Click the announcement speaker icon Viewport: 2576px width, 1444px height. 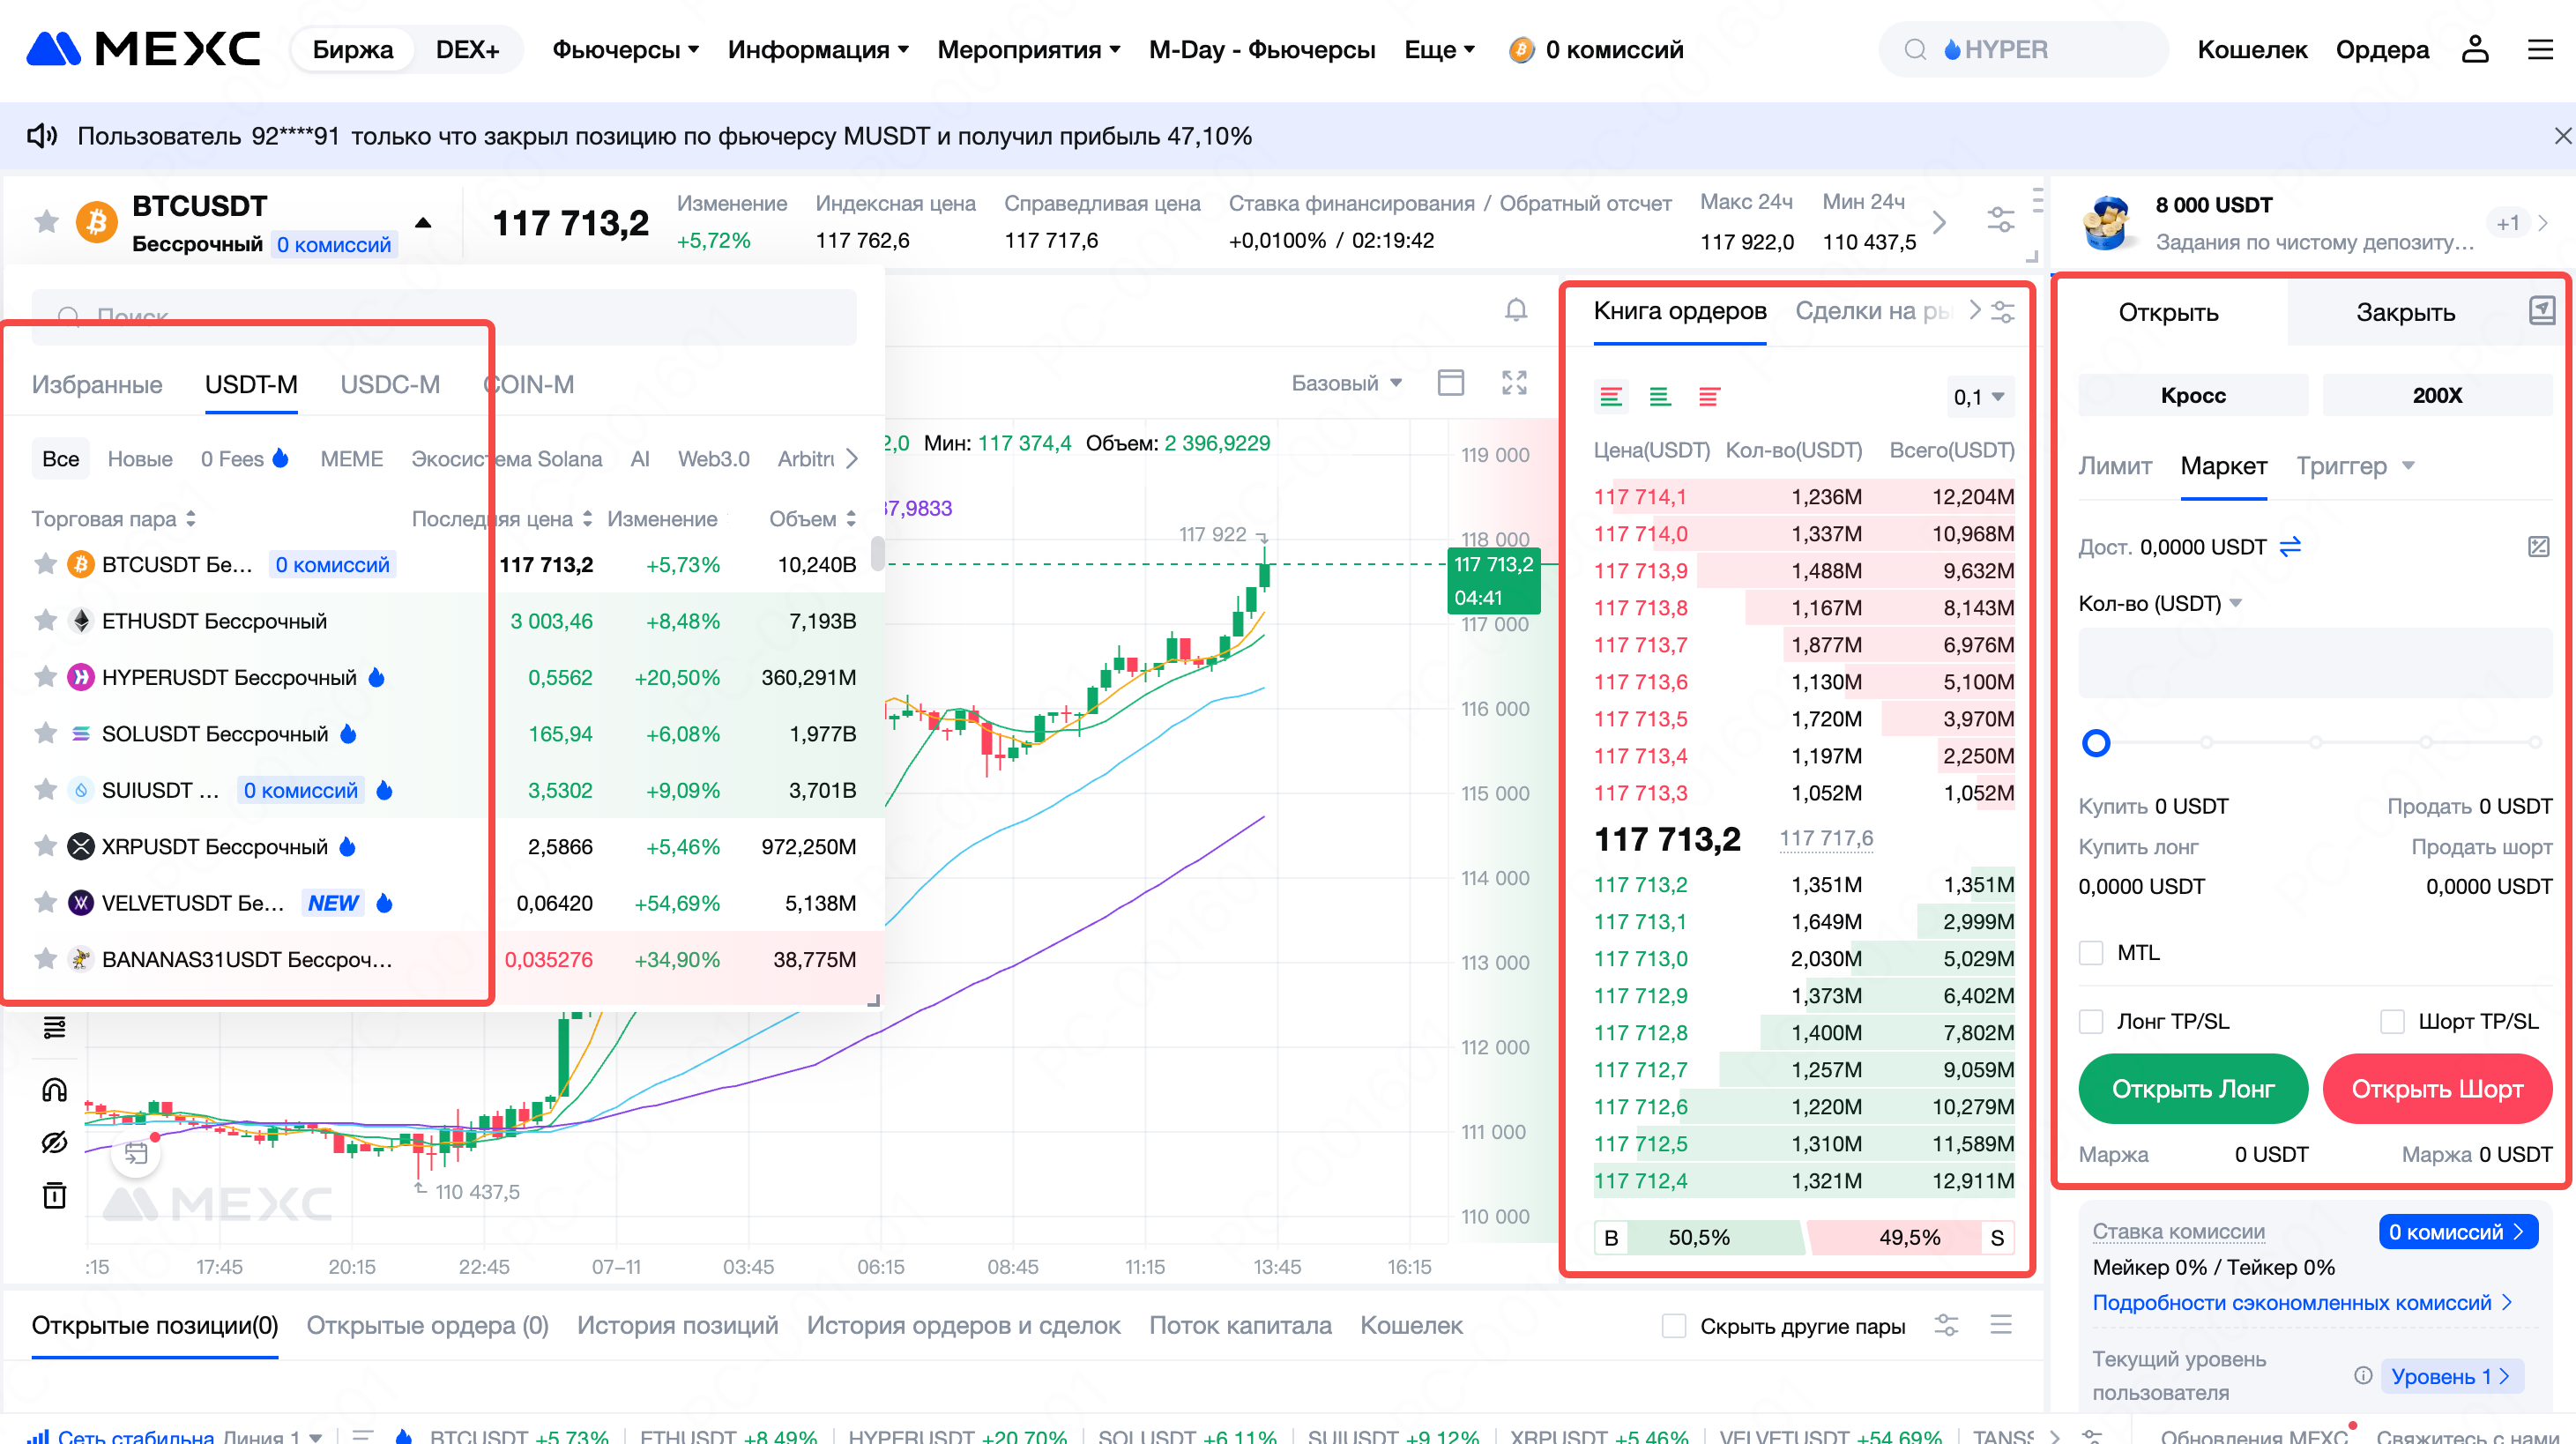[x=42, y=136]
